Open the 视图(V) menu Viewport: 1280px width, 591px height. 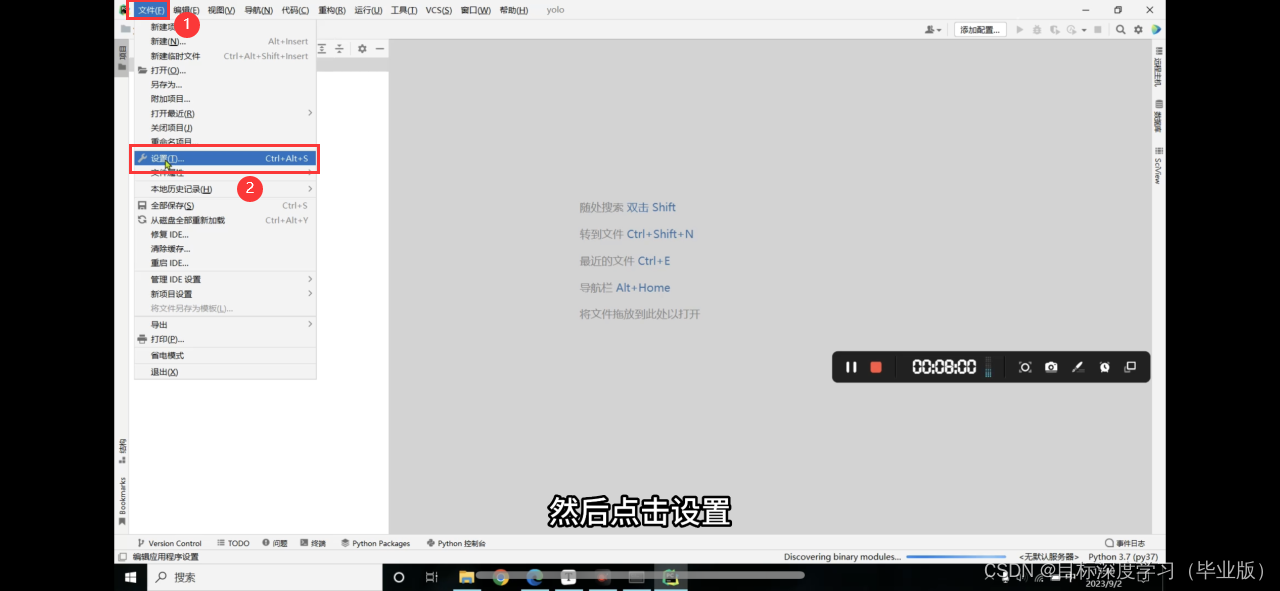[221, 10]
